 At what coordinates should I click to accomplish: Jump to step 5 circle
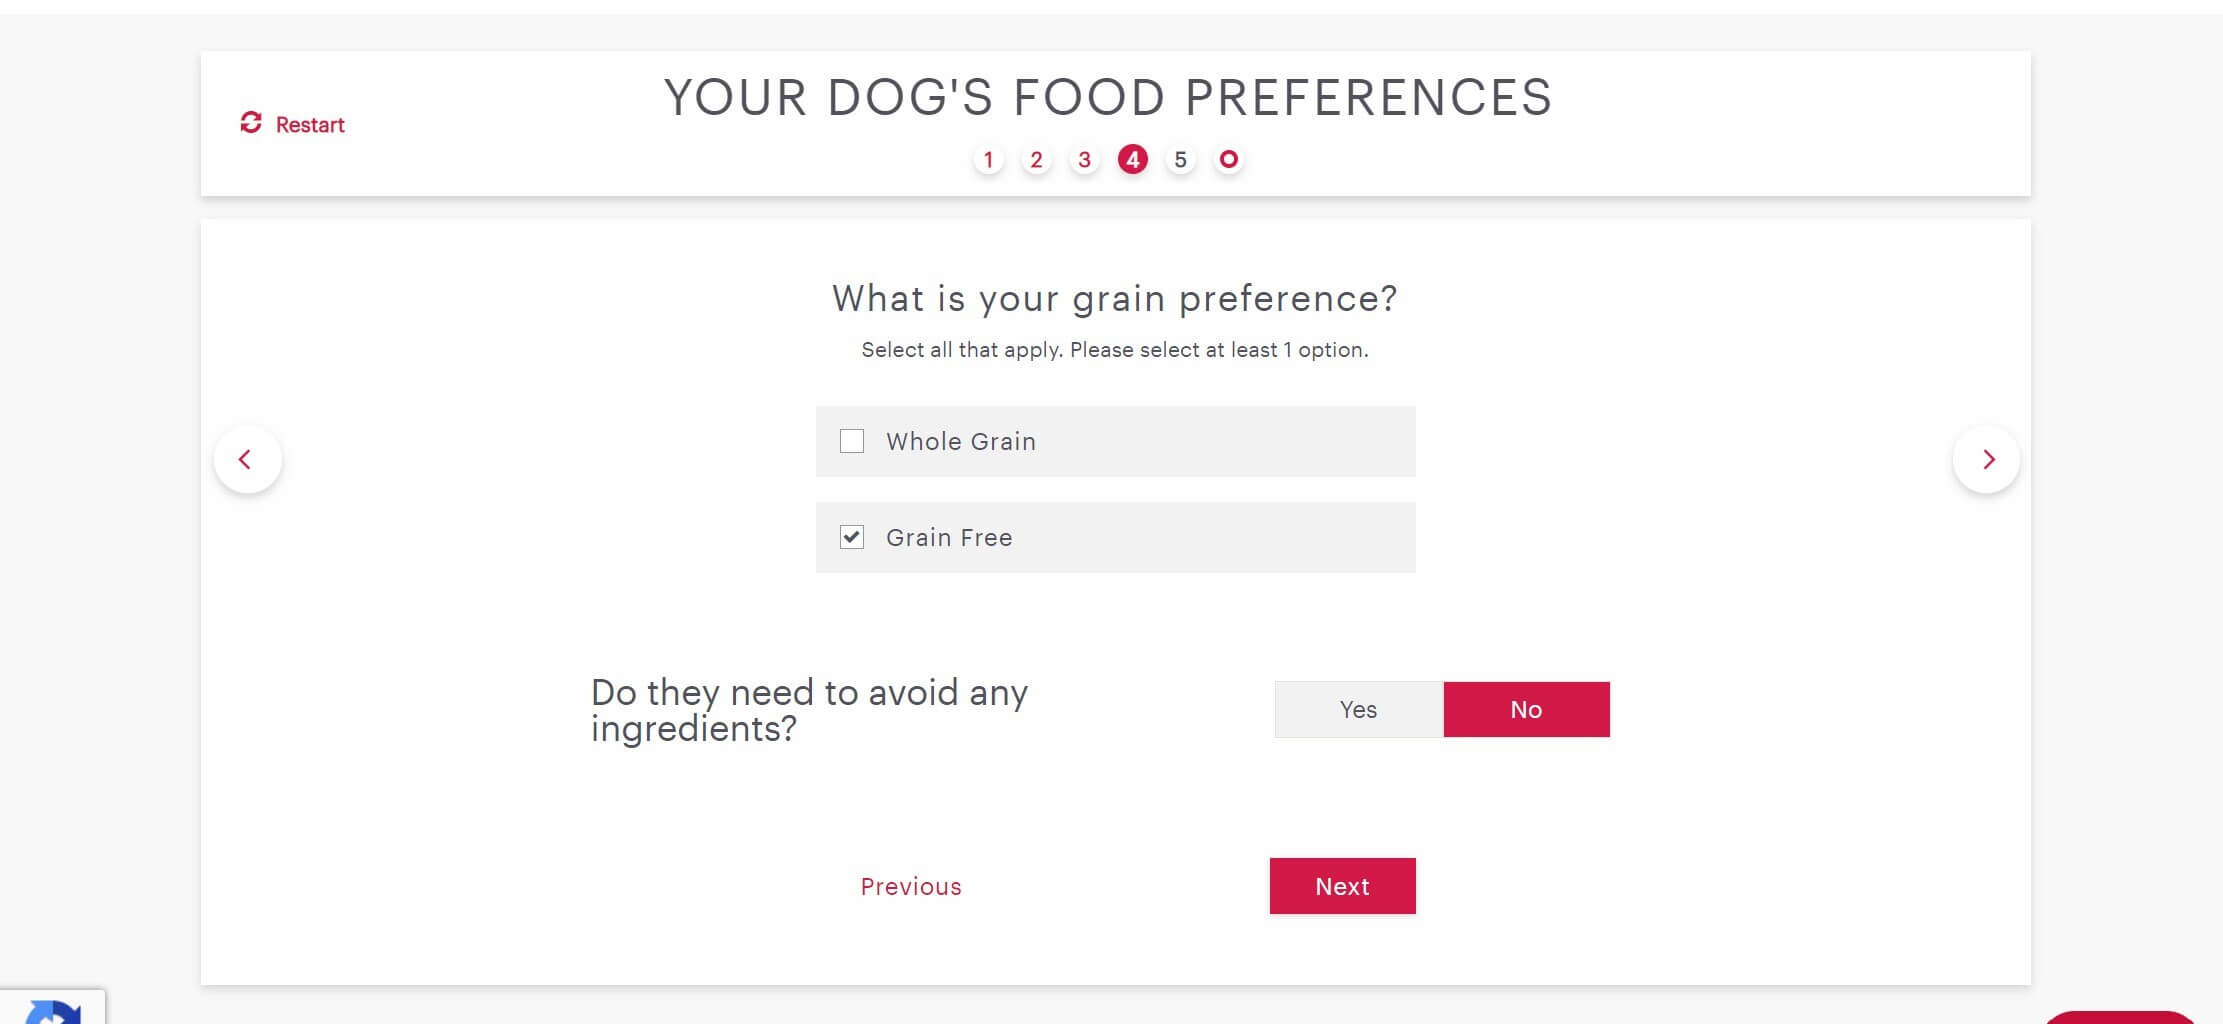click(x=1180, y=159)
